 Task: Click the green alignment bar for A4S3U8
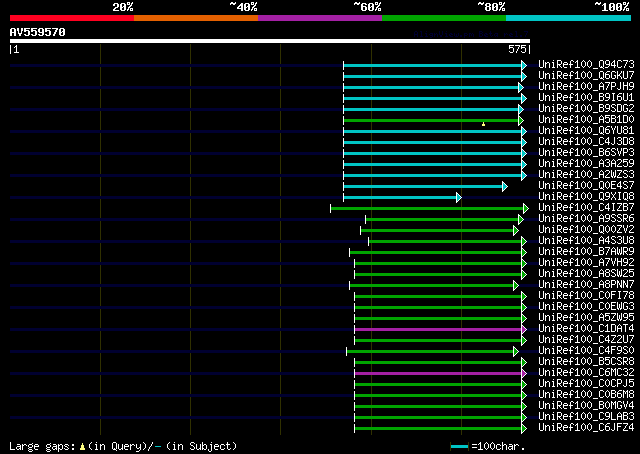pyautogui.click(x=445, y=242)
